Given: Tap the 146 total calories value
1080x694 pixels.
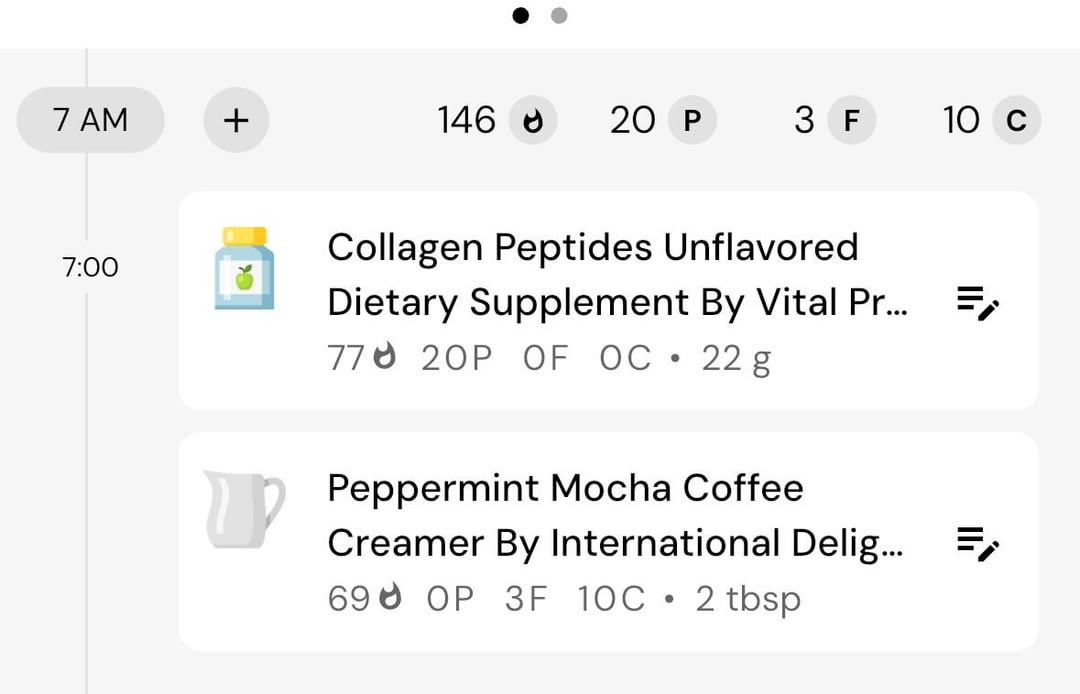Looking at the screenshot, I should [x=466, y=120].
